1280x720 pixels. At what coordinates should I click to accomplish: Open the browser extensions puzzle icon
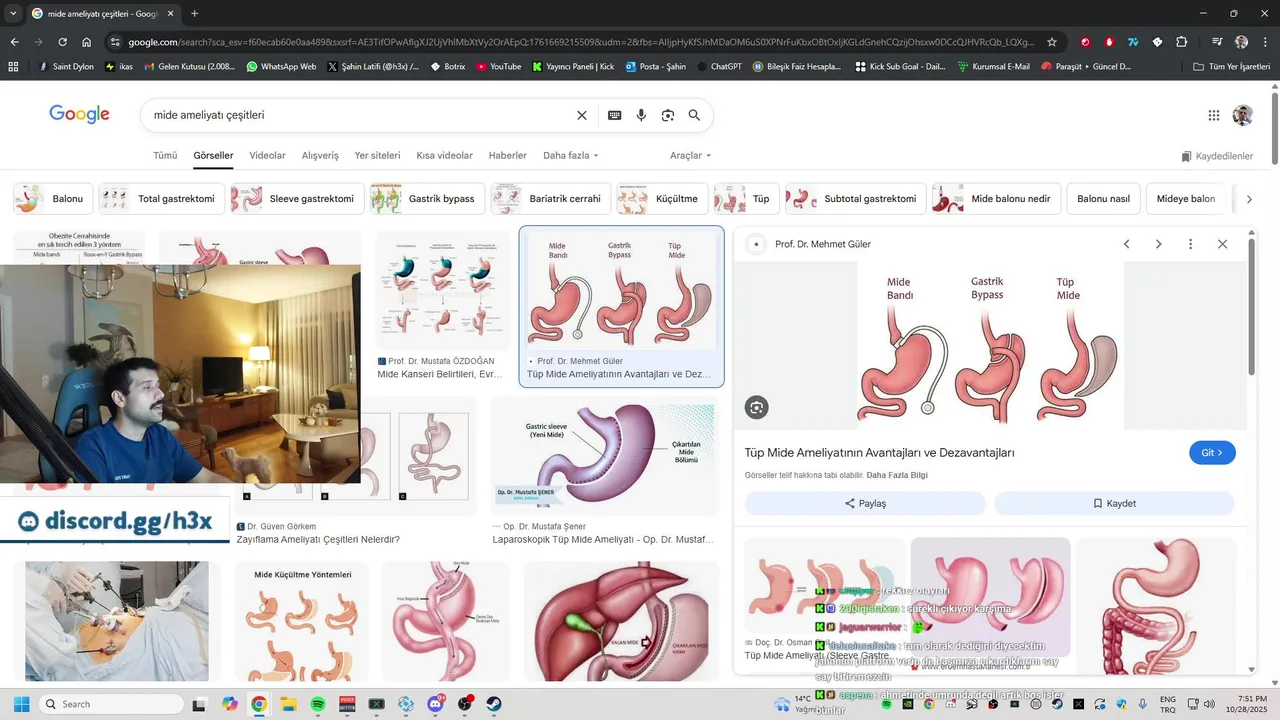(x=1182, y=42)
